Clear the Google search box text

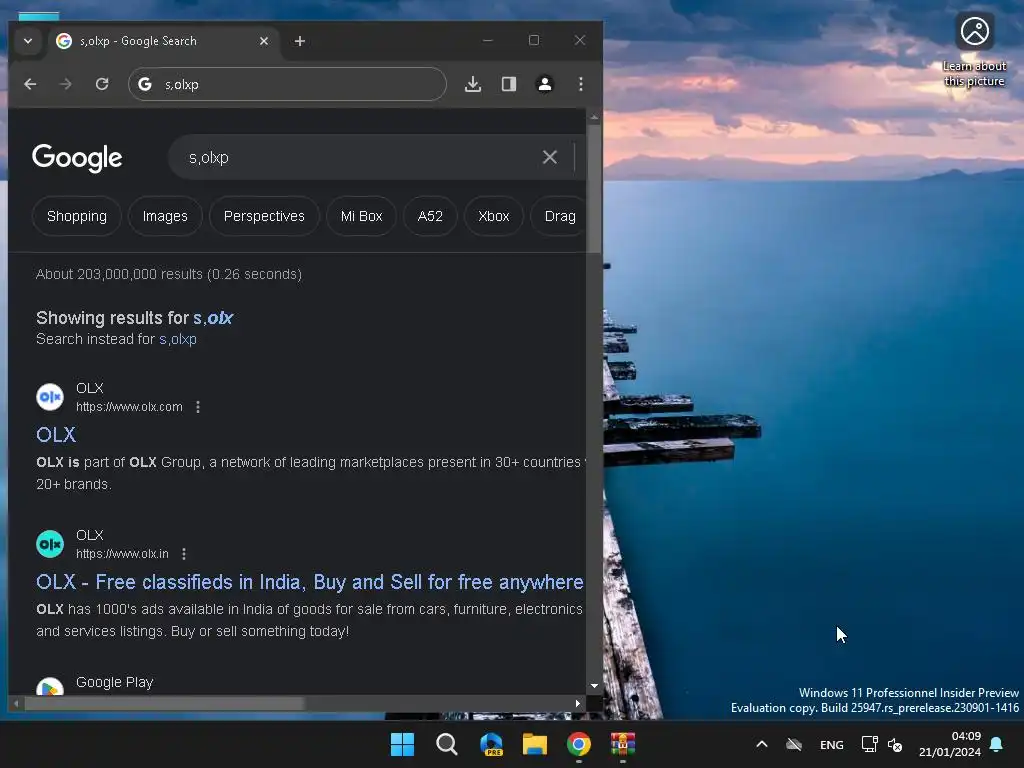point(550,157)
